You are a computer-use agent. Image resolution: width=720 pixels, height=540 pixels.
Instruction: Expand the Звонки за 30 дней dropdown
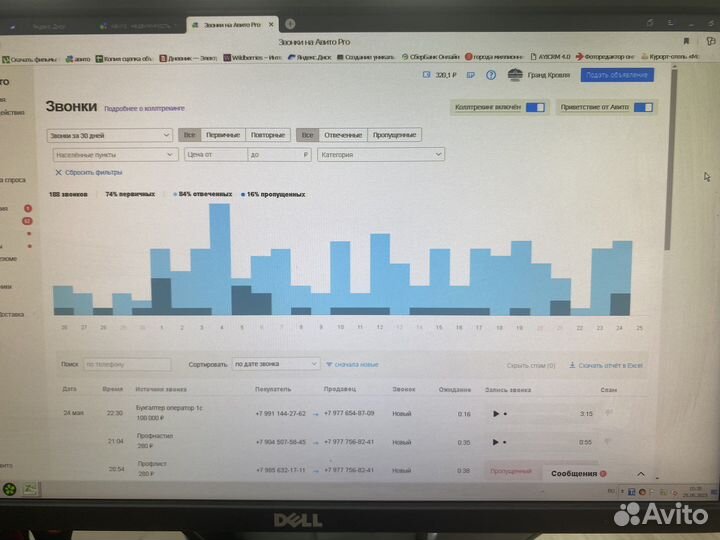point(110,135)
